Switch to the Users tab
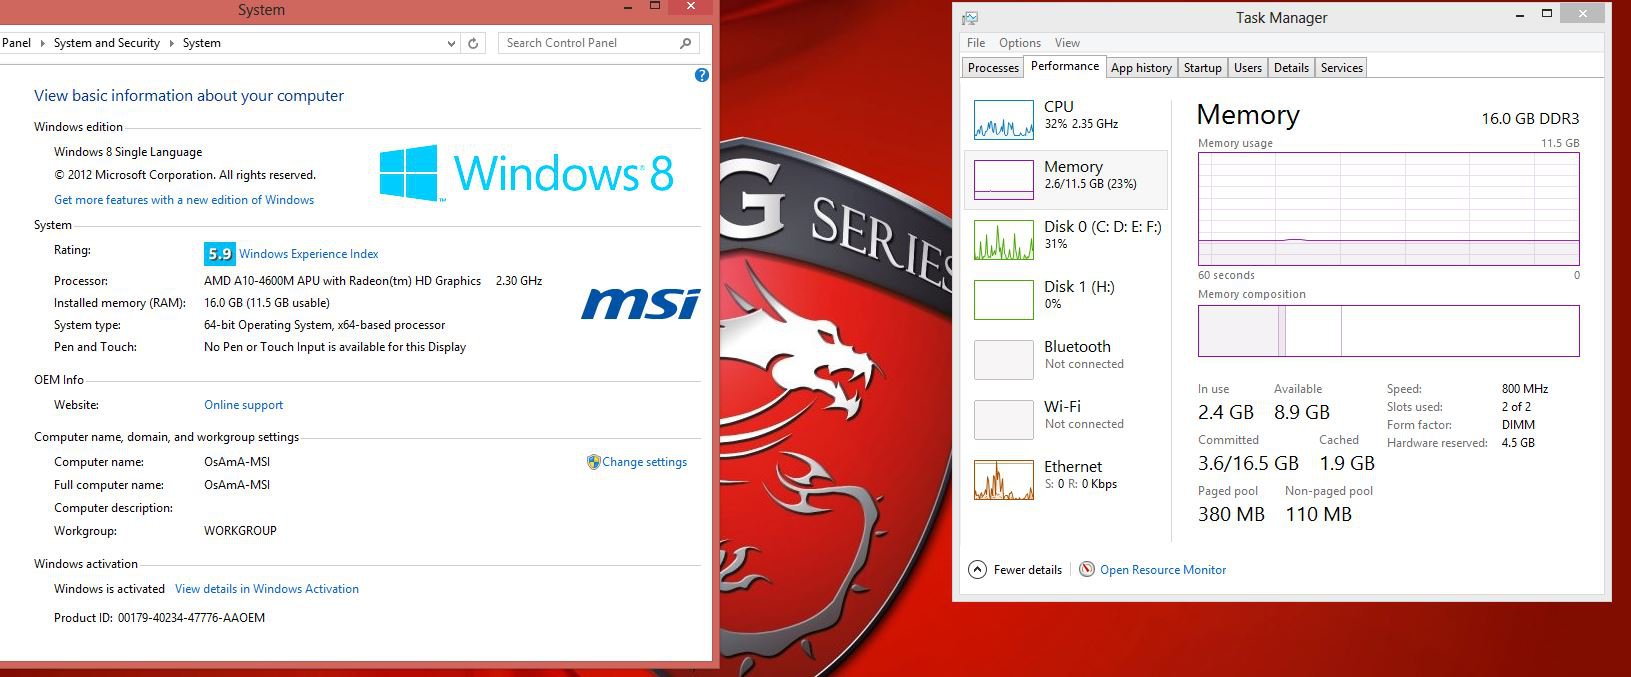 [x=1248, y=68]
